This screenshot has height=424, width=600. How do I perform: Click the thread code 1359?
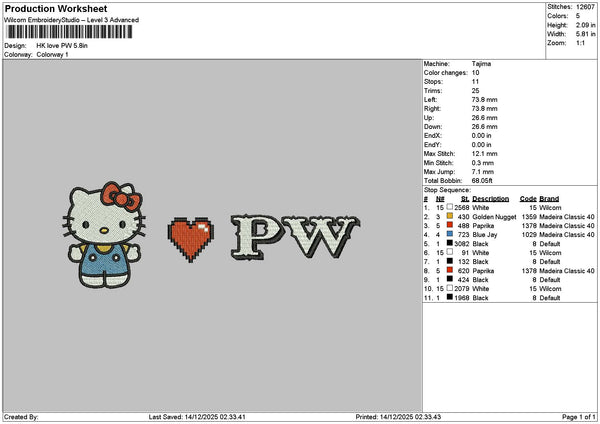529,217
